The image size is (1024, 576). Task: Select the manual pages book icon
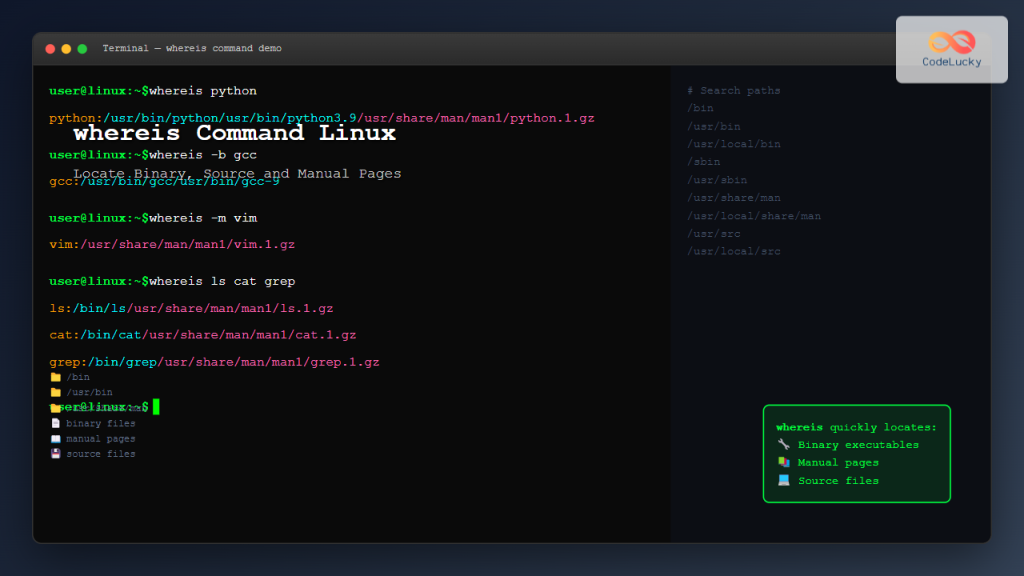[55, 438]
